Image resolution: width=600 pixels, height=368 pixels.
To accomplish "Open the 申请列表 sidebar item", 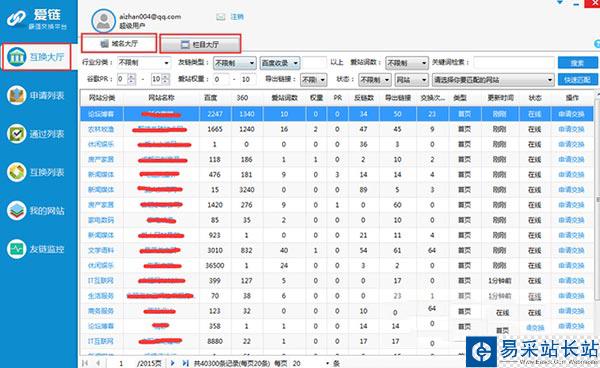I will 36,96.
